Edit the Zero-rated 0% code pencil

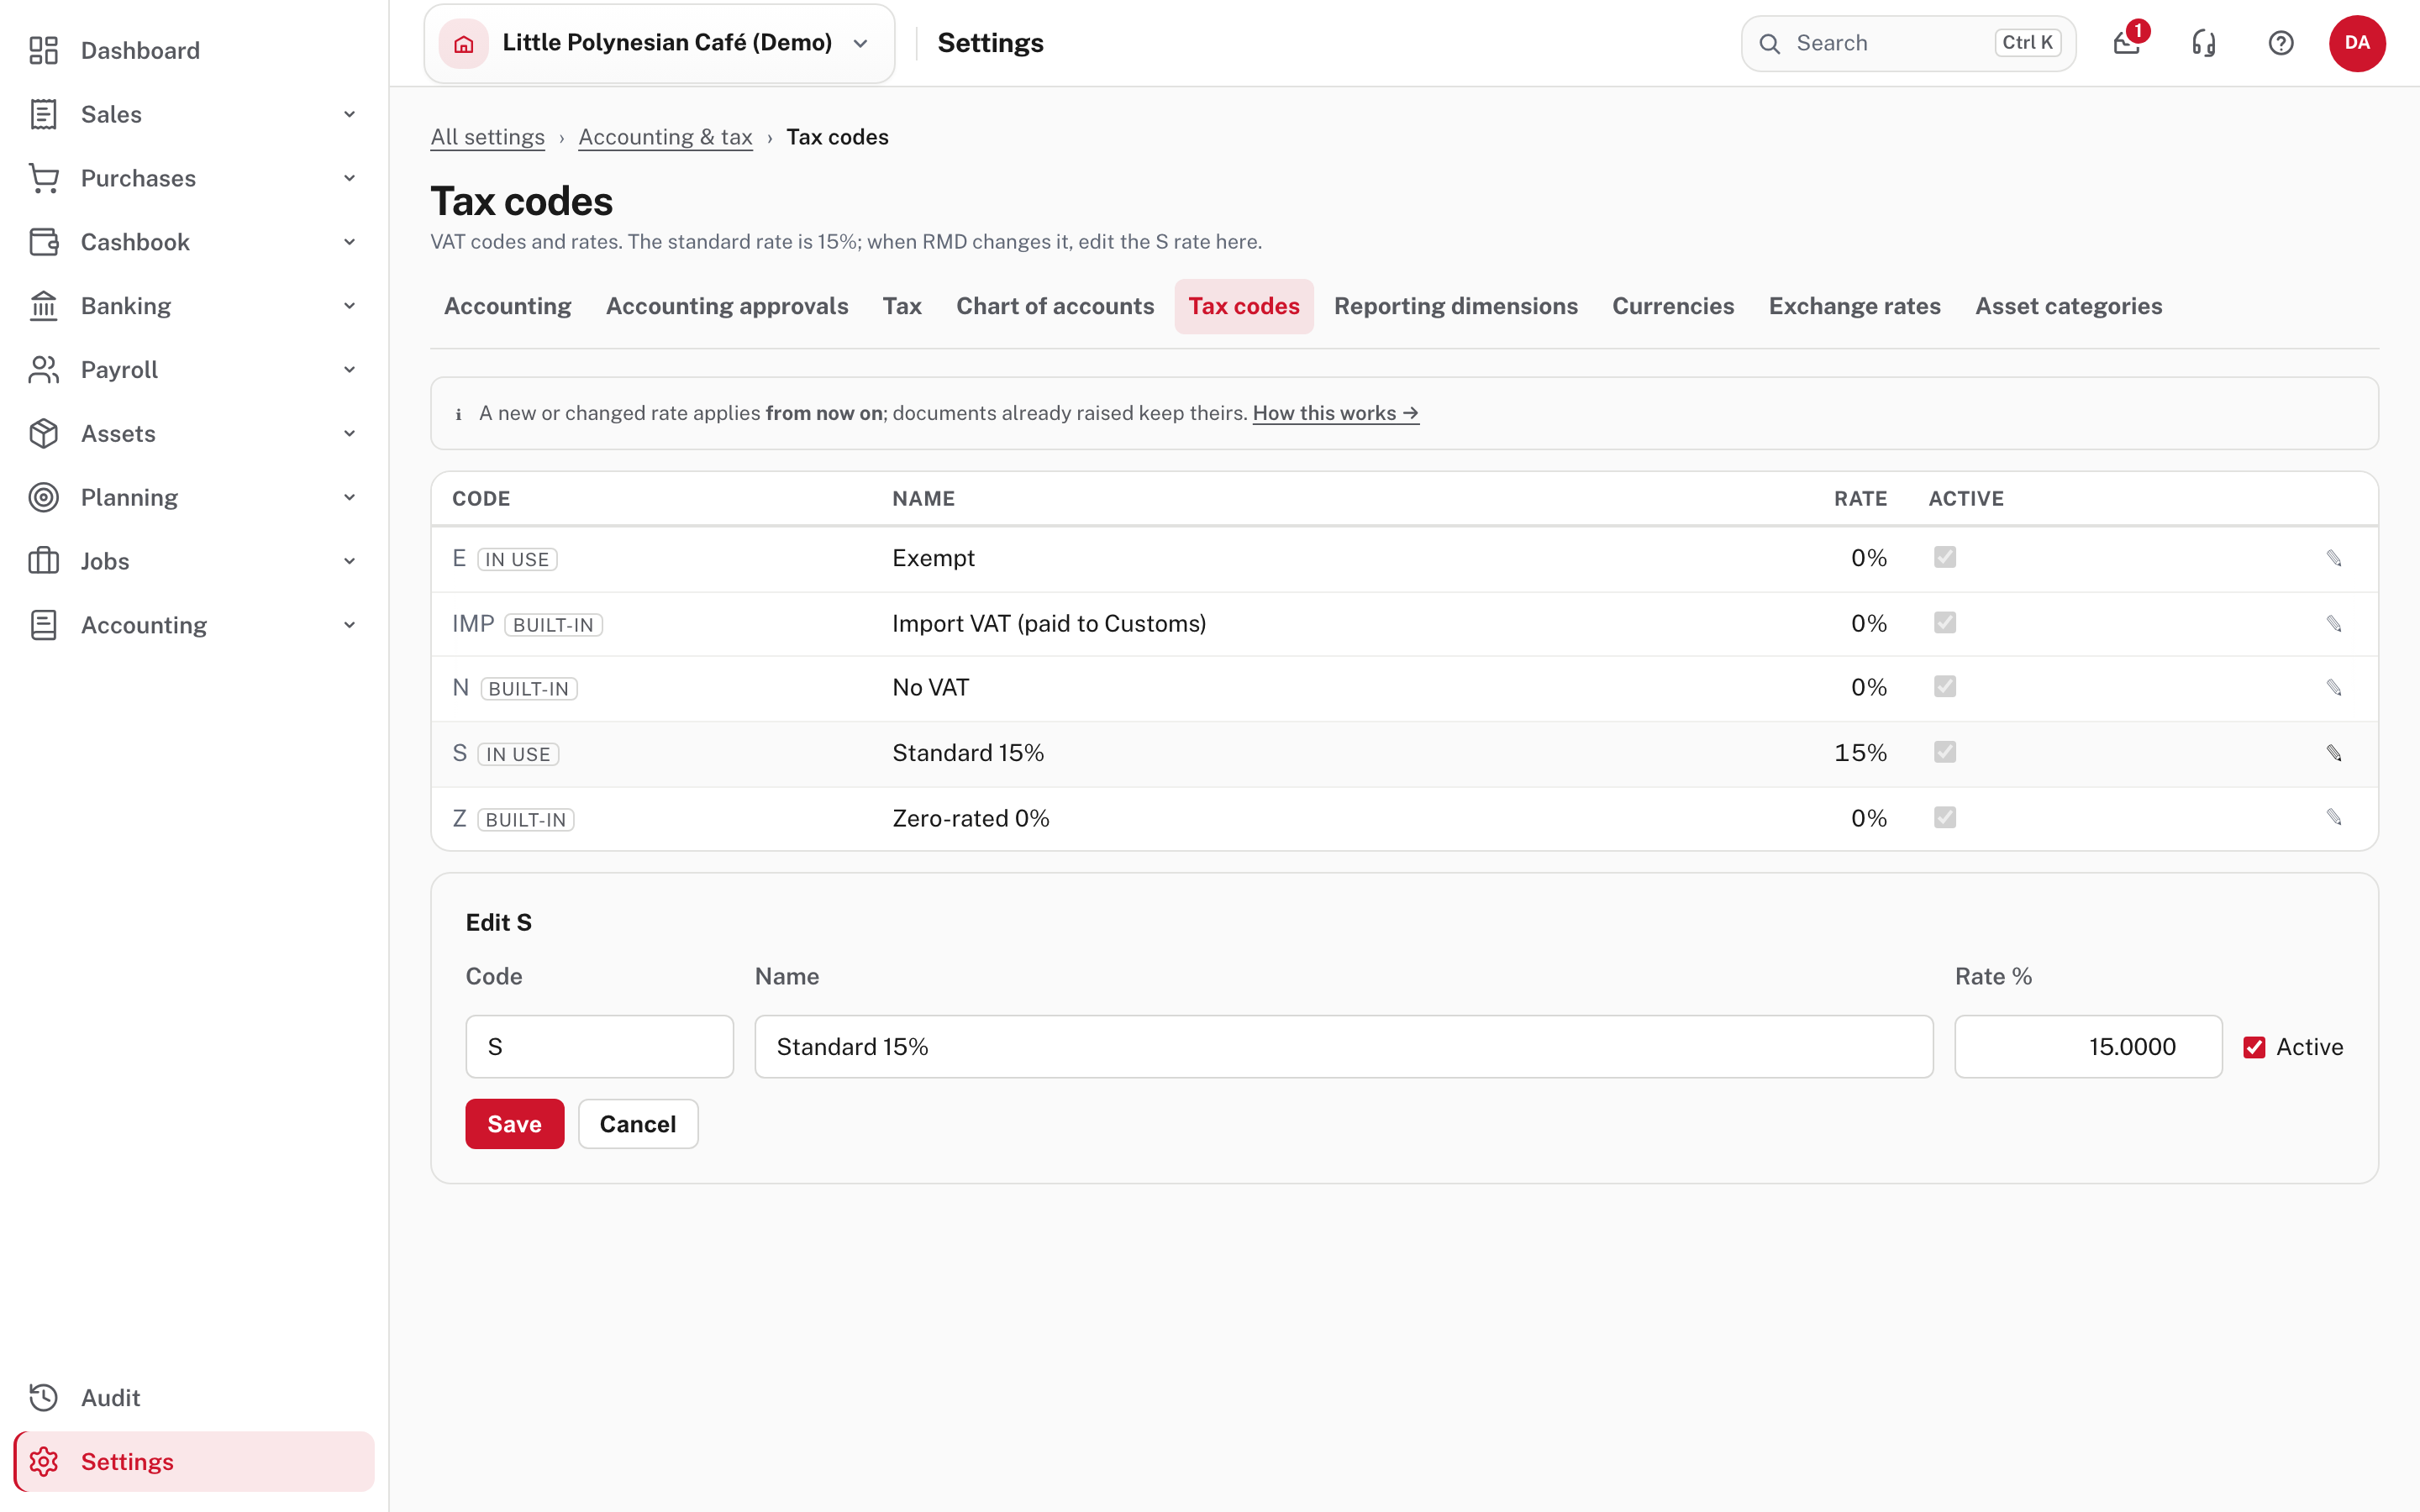(x=2334, y=818)
